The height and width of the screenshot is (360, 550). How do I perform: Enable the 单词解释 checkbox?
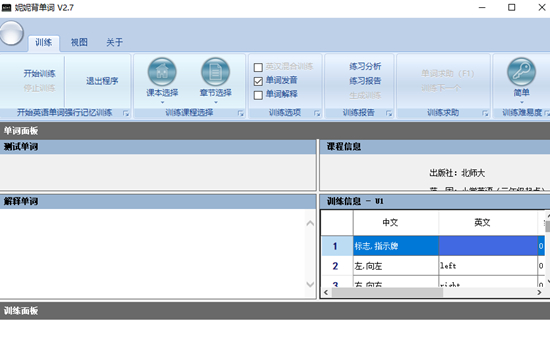pos(258,95)
